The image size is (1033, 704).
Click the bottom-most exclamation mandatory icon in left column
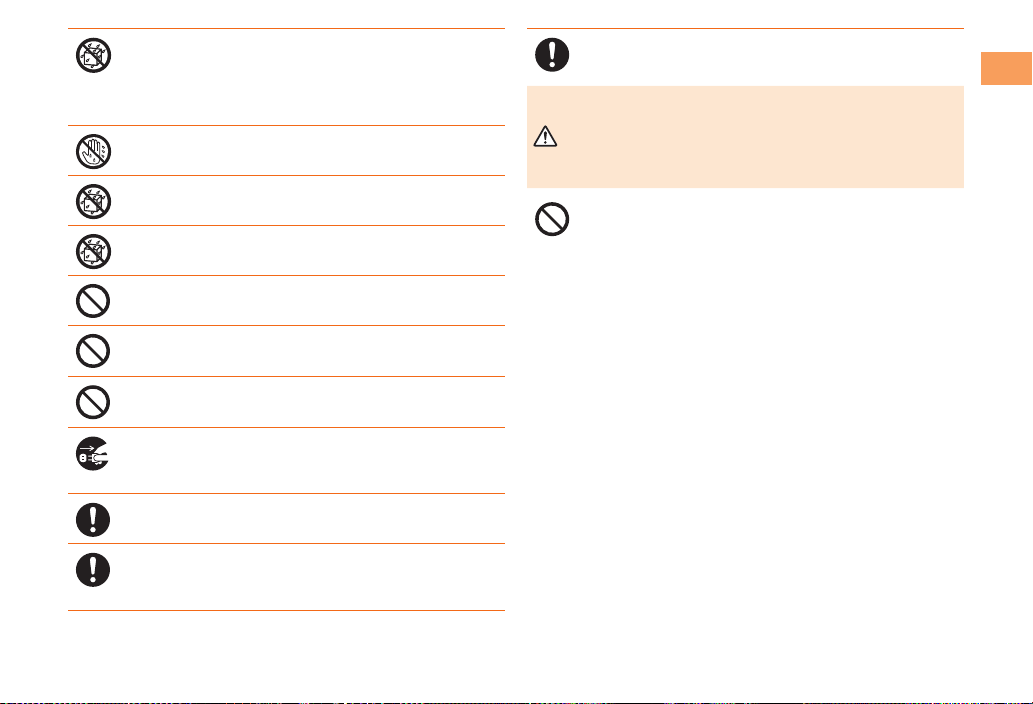[x=93, y=570]
